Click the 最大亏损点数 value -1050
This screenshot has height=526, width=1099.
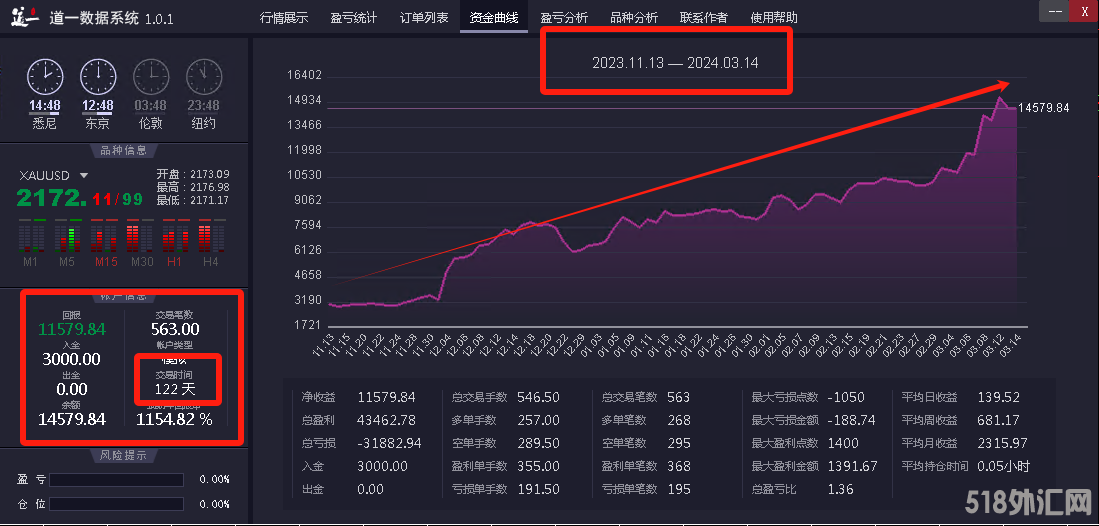click(x=845, y=398)
